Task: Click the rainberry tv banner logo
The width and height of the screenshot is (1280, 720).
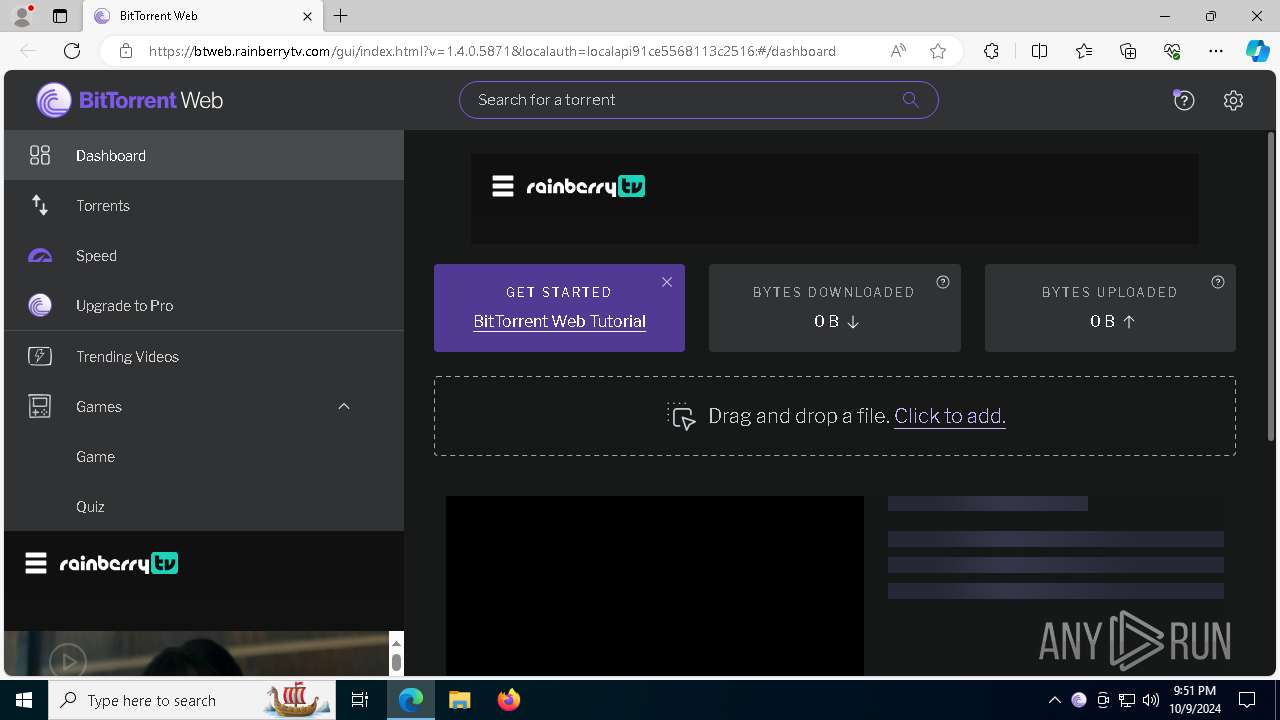Action: (x=585, y=186)
